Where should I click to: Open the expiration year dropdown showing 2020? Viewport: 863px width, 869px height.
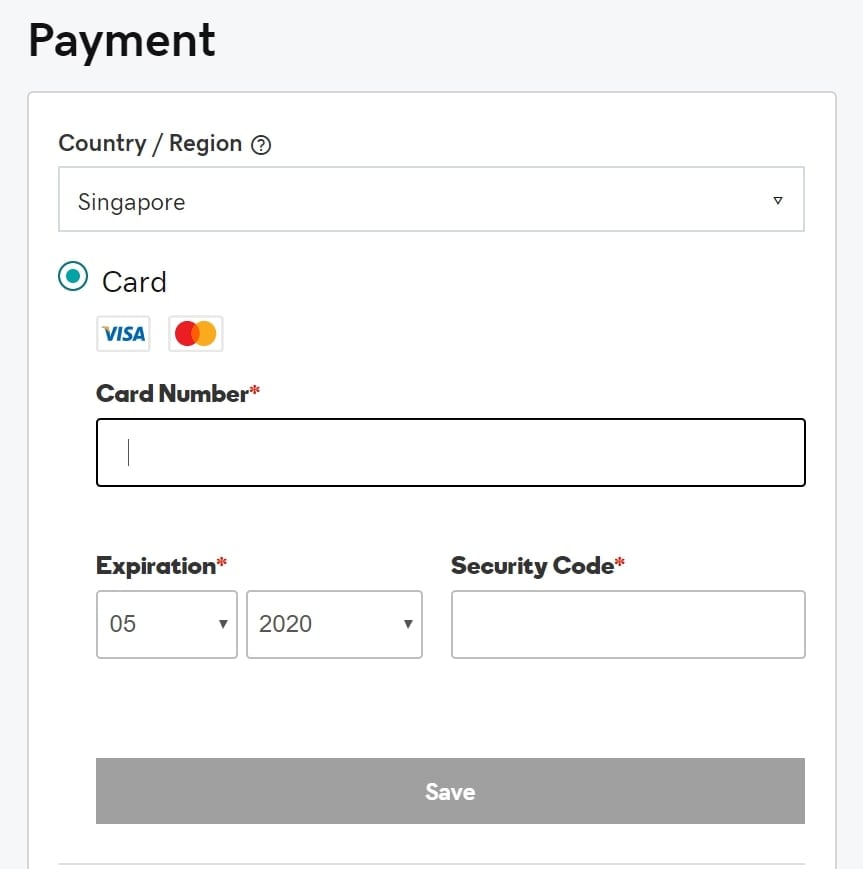coord(334,625)
